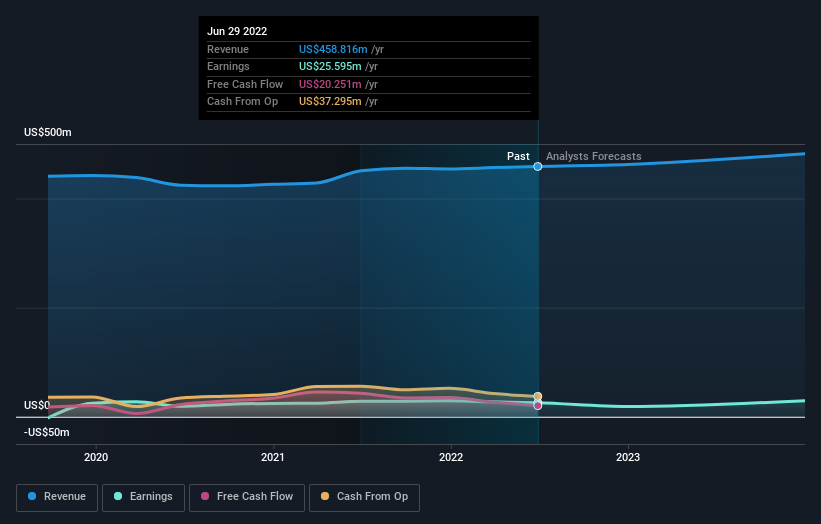Click the 2020 x-axis label
821x524 pixels.
96,457
